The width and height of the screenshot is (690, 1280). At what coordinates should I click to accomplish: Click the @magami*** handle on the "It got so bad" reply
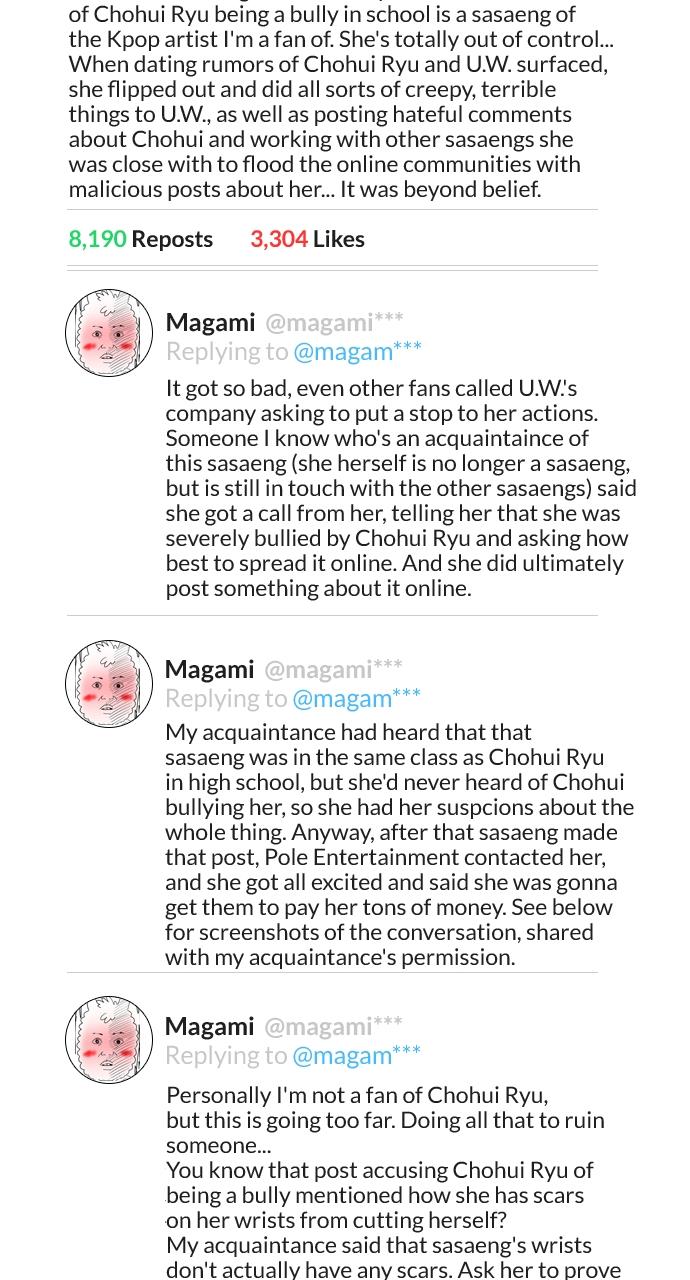(334, 322)
